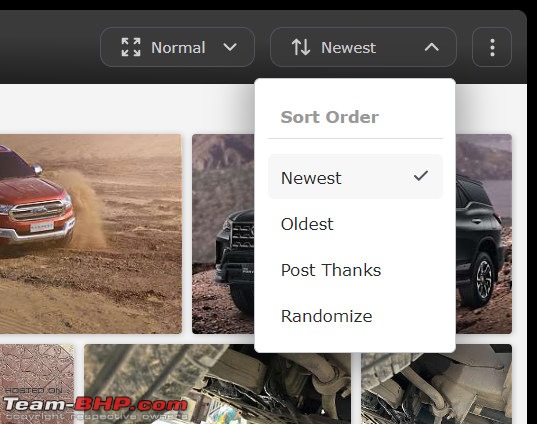
Task: Click the expand arrows icon beside Normal
Action: coord(131,47)
